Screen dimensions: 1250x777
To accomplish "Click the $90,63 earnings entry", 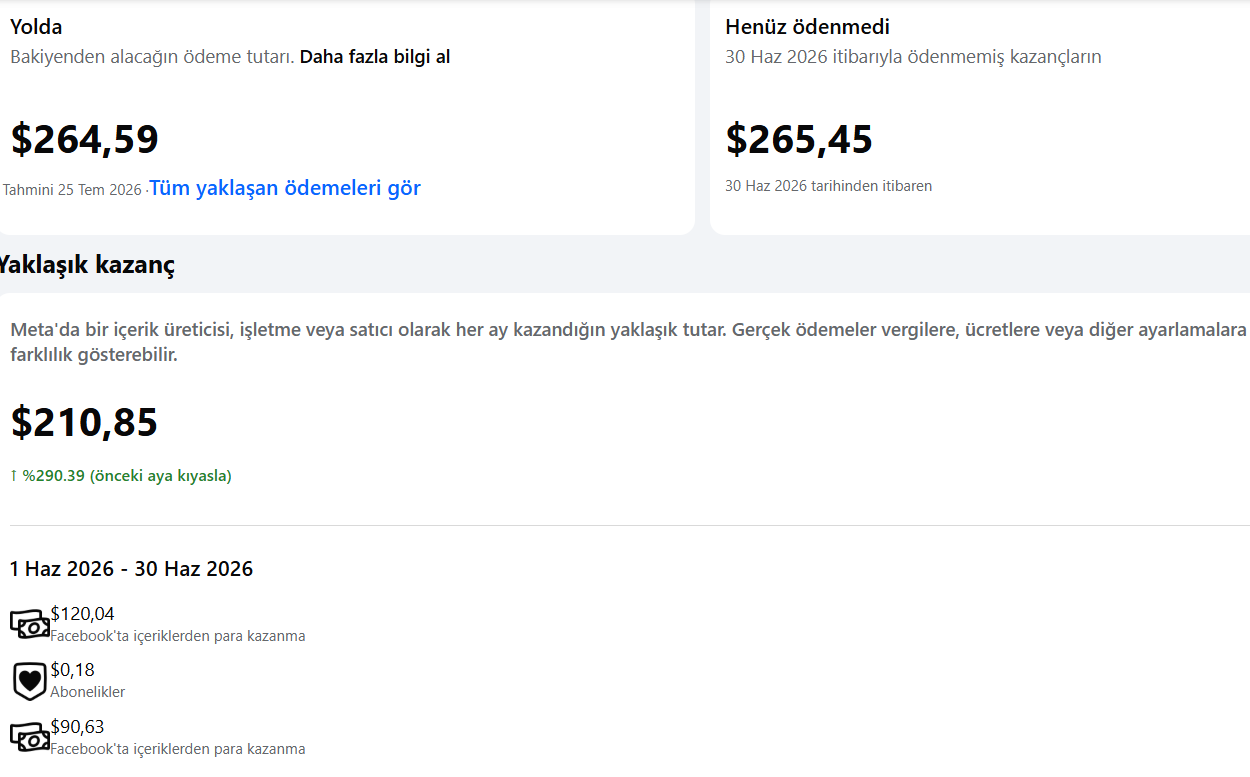I will click(78, 727).
